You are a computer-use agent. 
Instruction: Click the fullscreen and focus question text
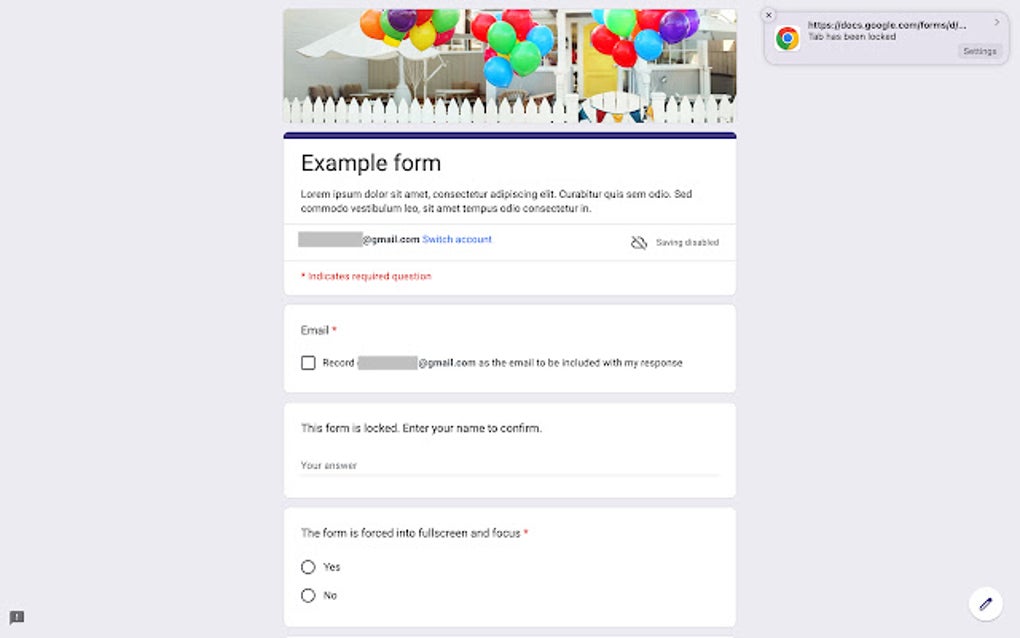pos(410,533)
